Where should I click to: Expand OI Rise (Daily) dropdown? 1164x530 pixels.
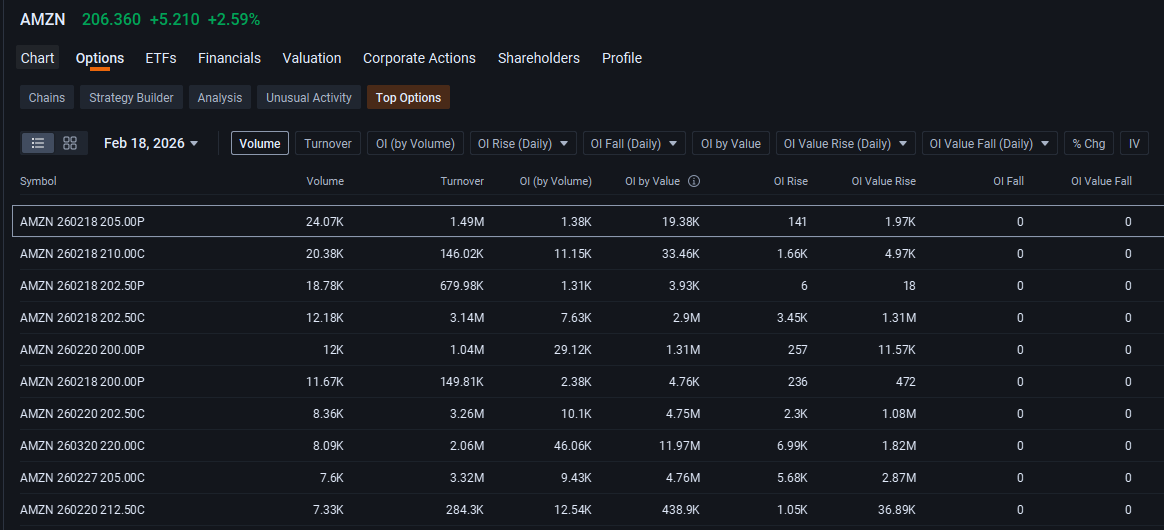(523, 143)
